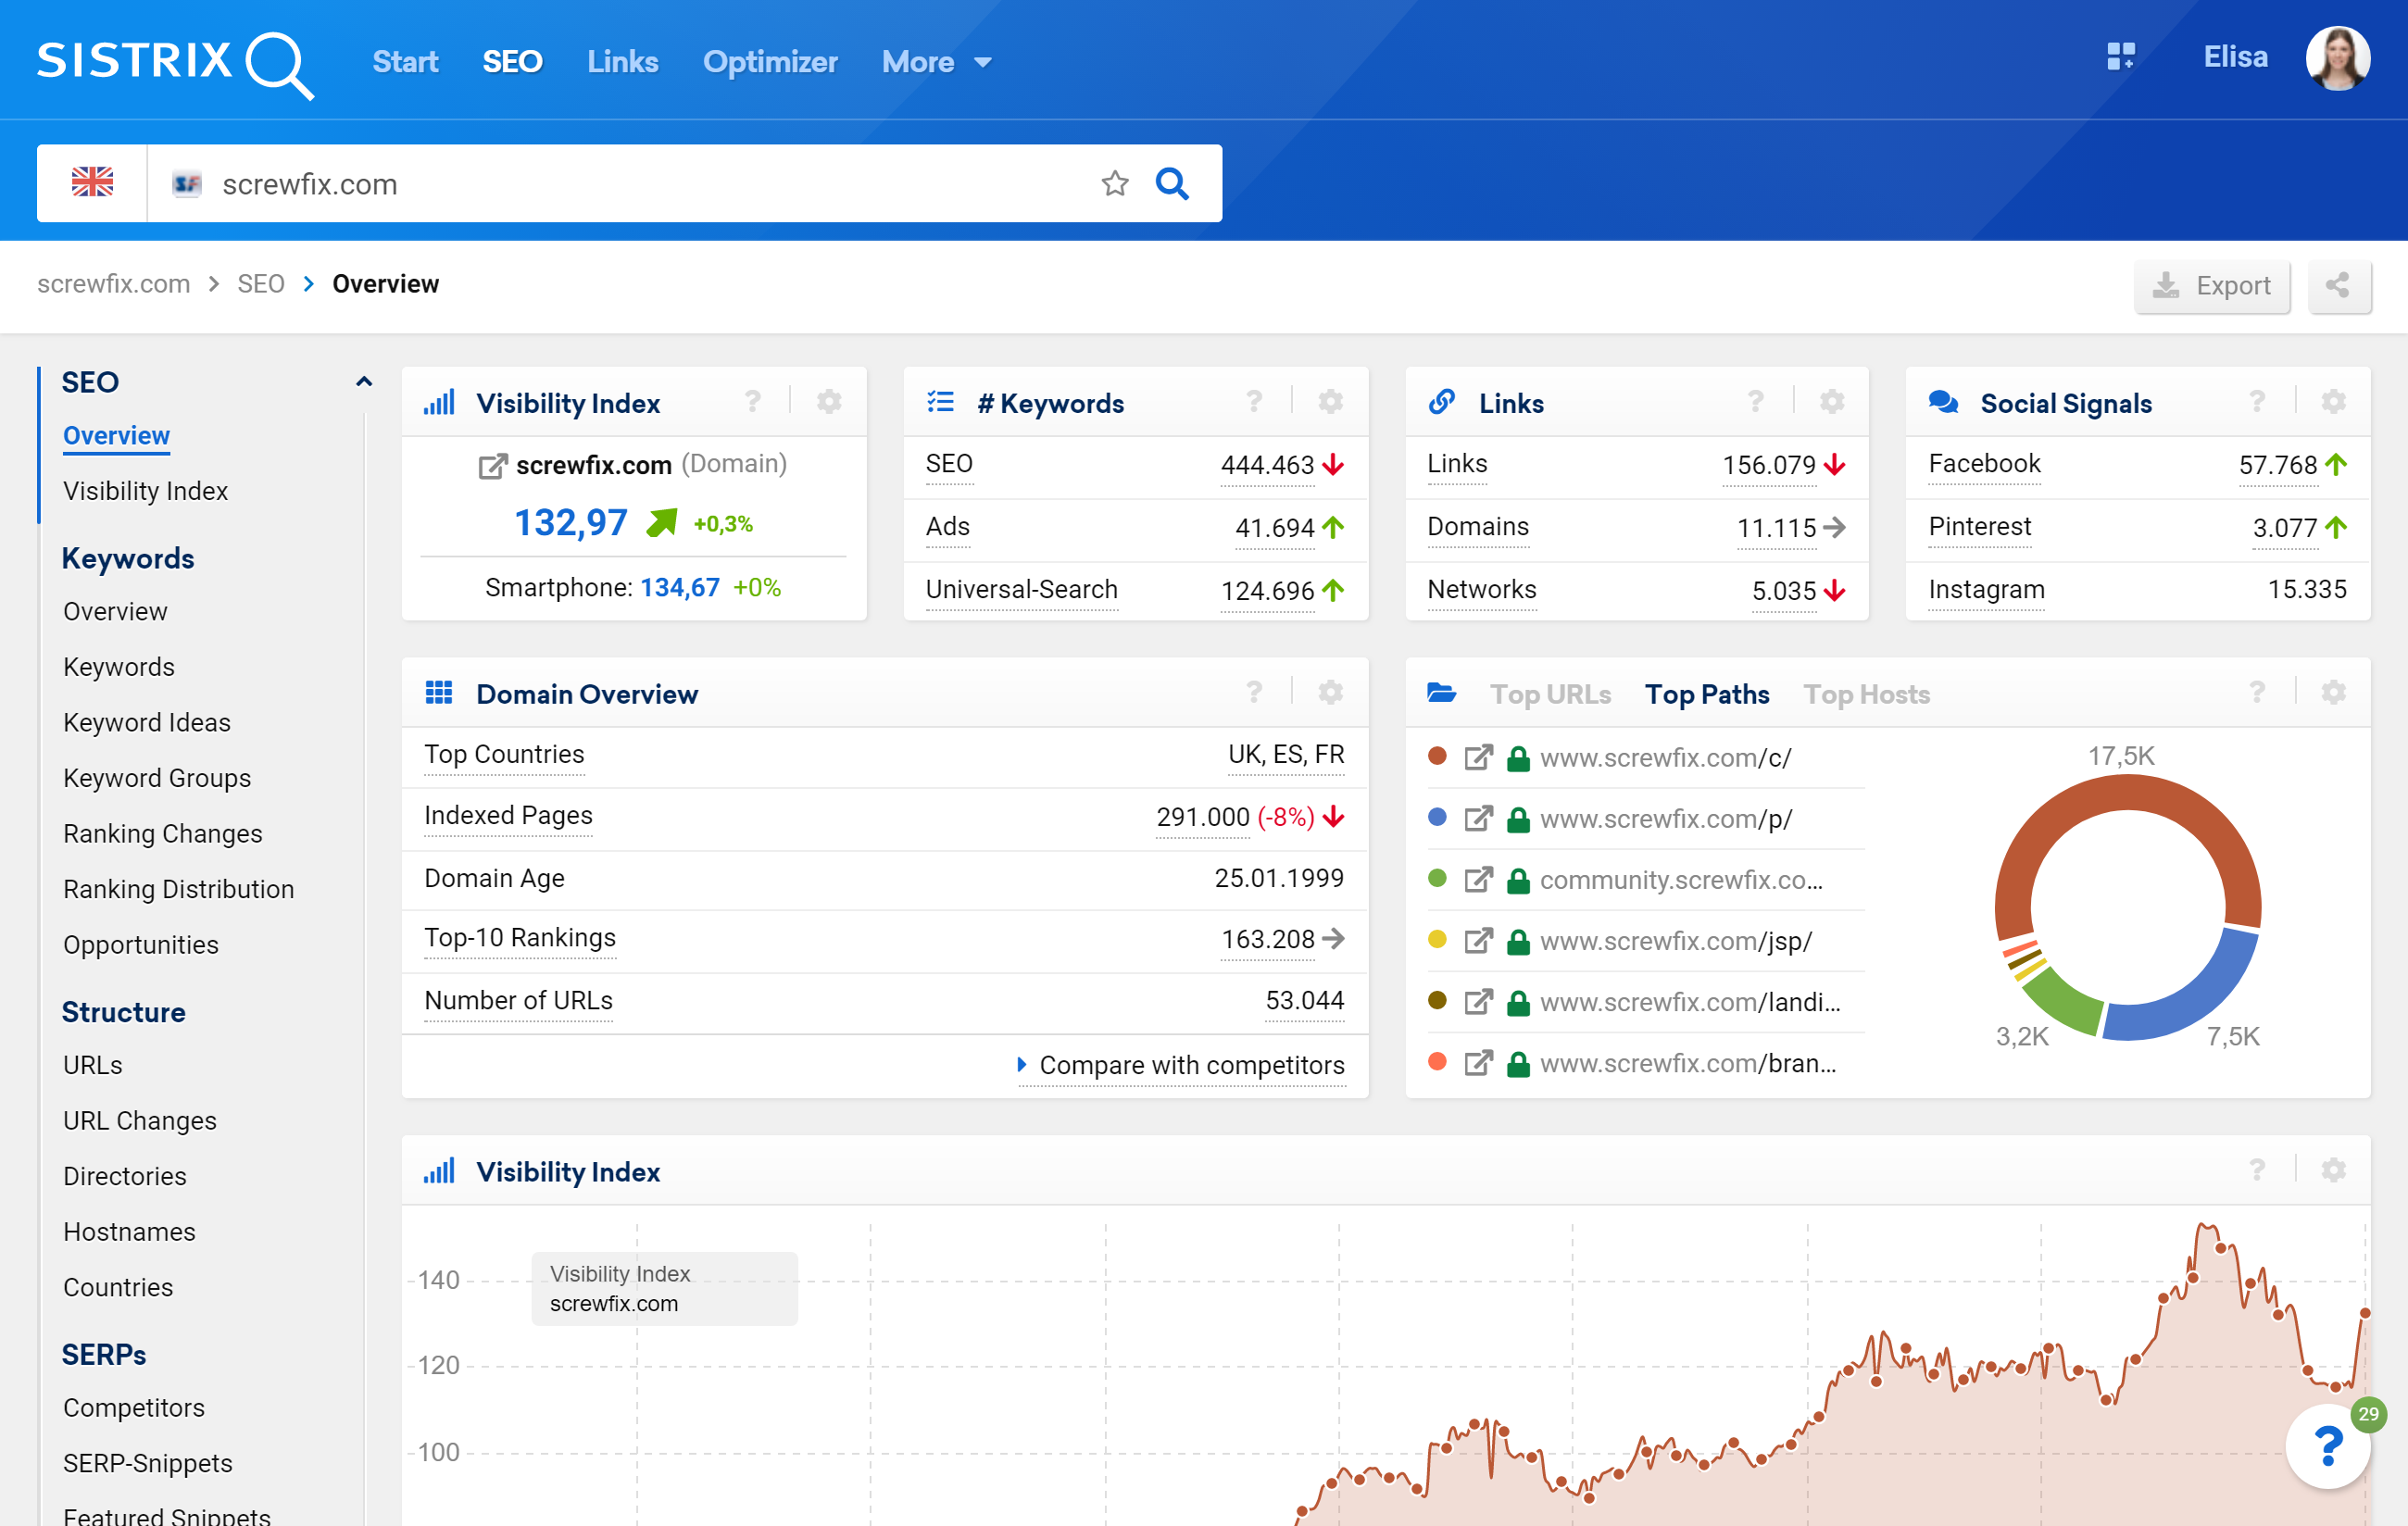The image size is (2408, 1526).
Task: Open external link icon for www.screwfix.com/p/
Action: pyautogui.click(x=1478, y=819)
